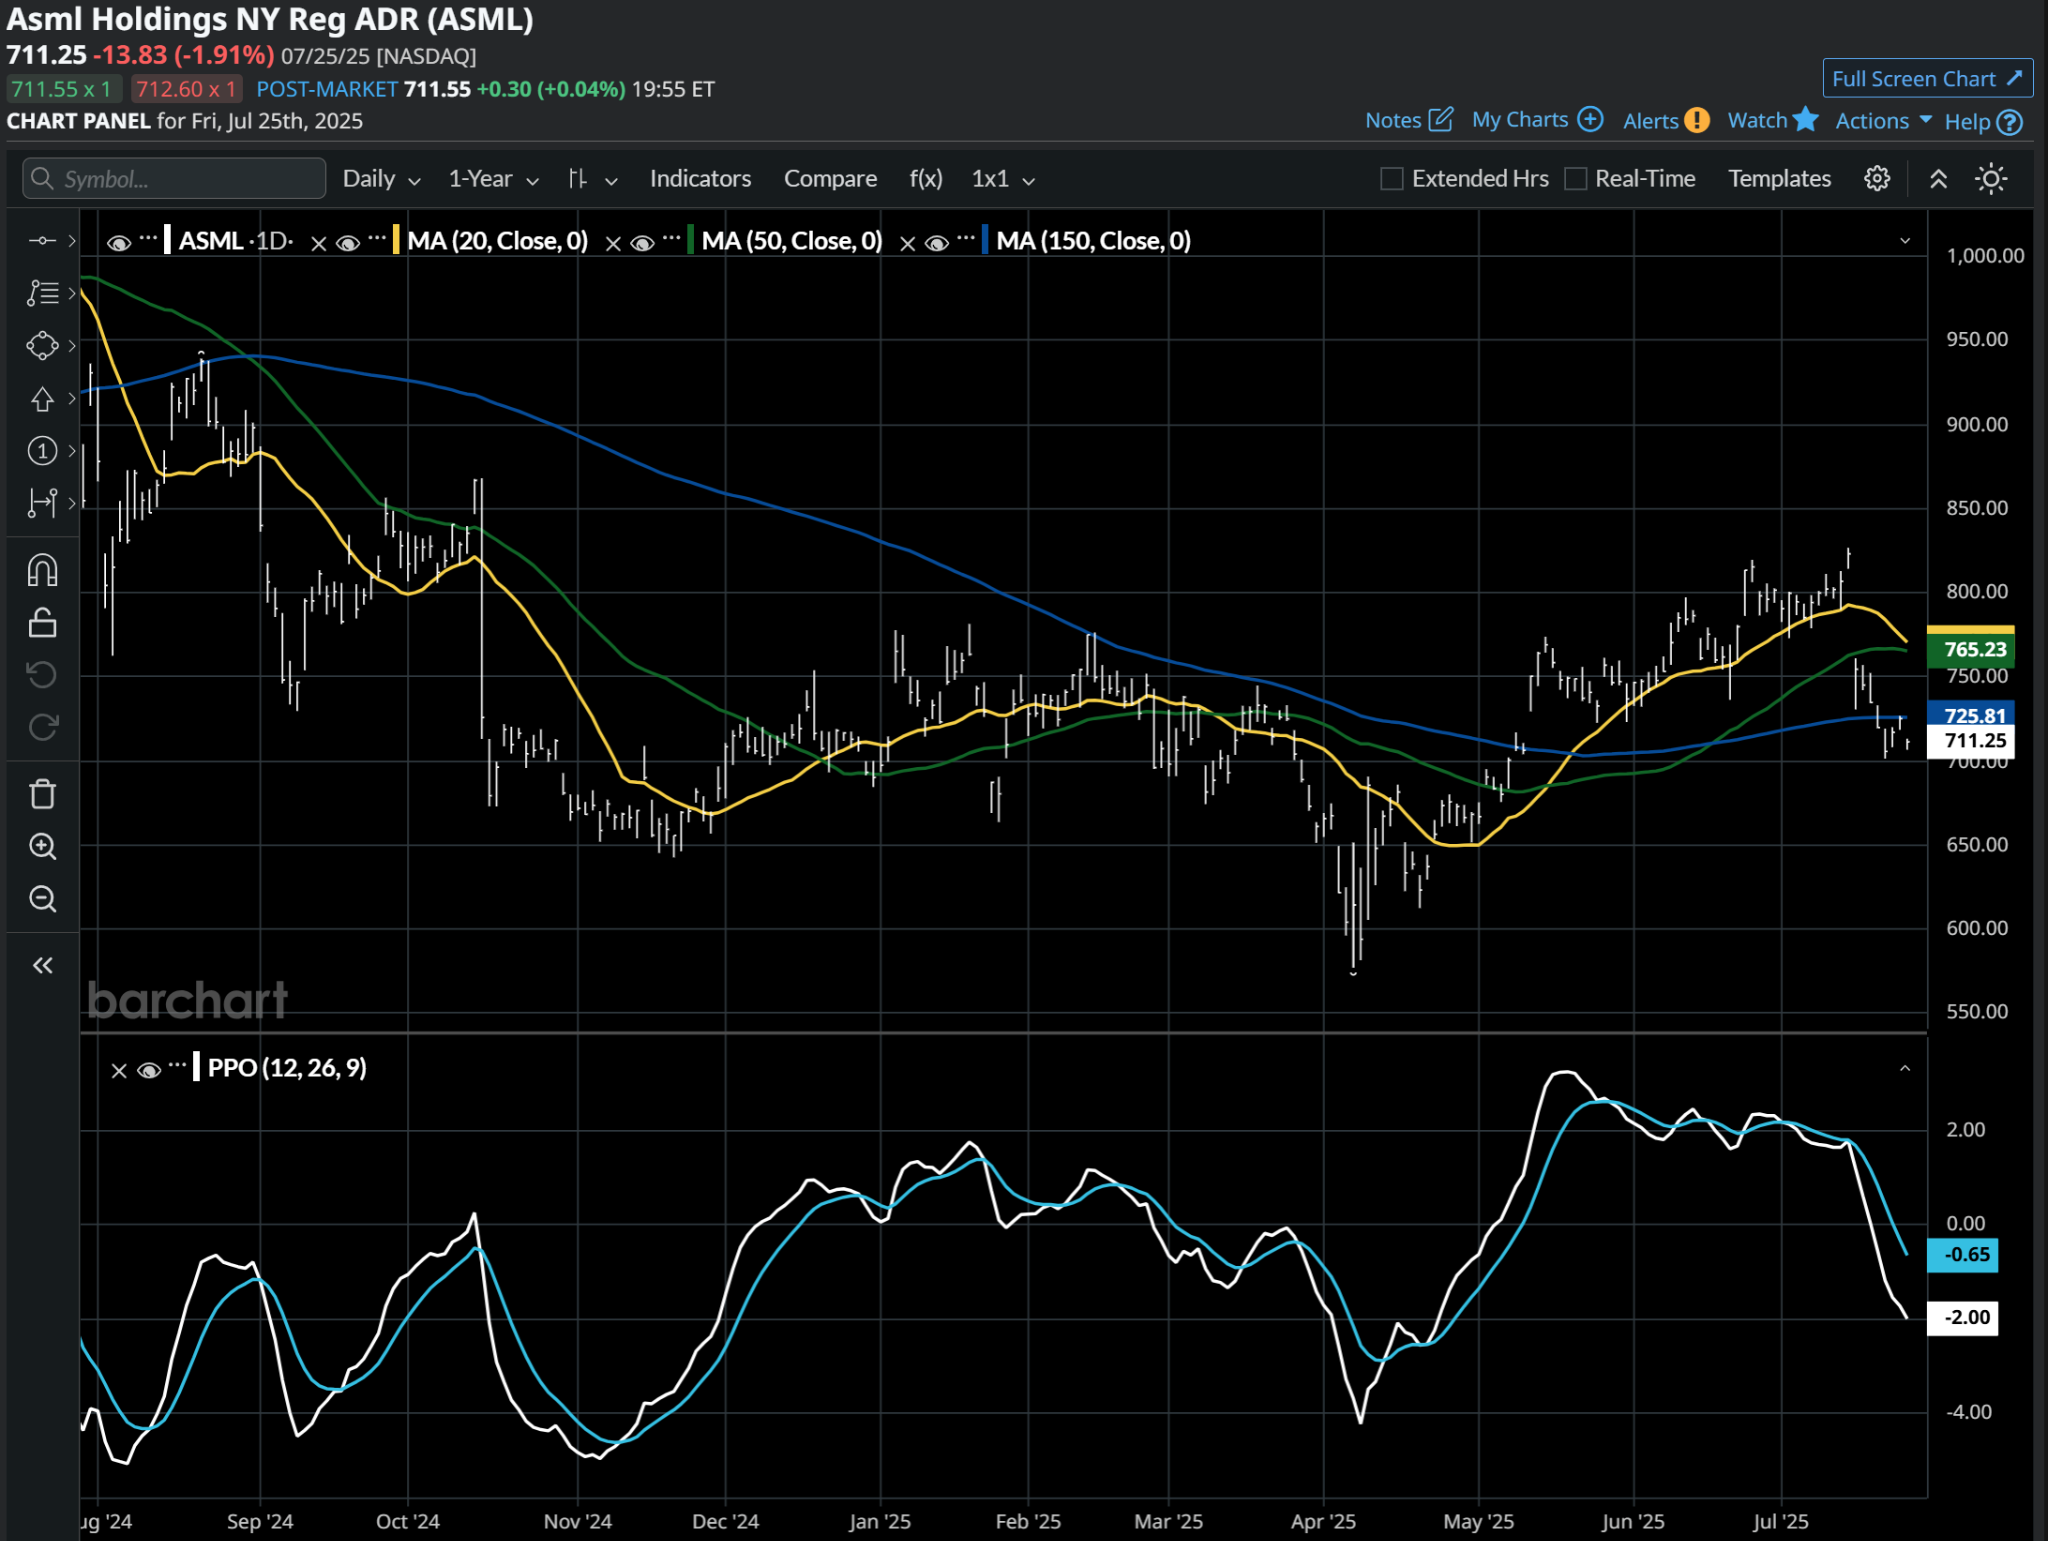Zoom out of the chart

pyautogui.click(x=42, y=899)
